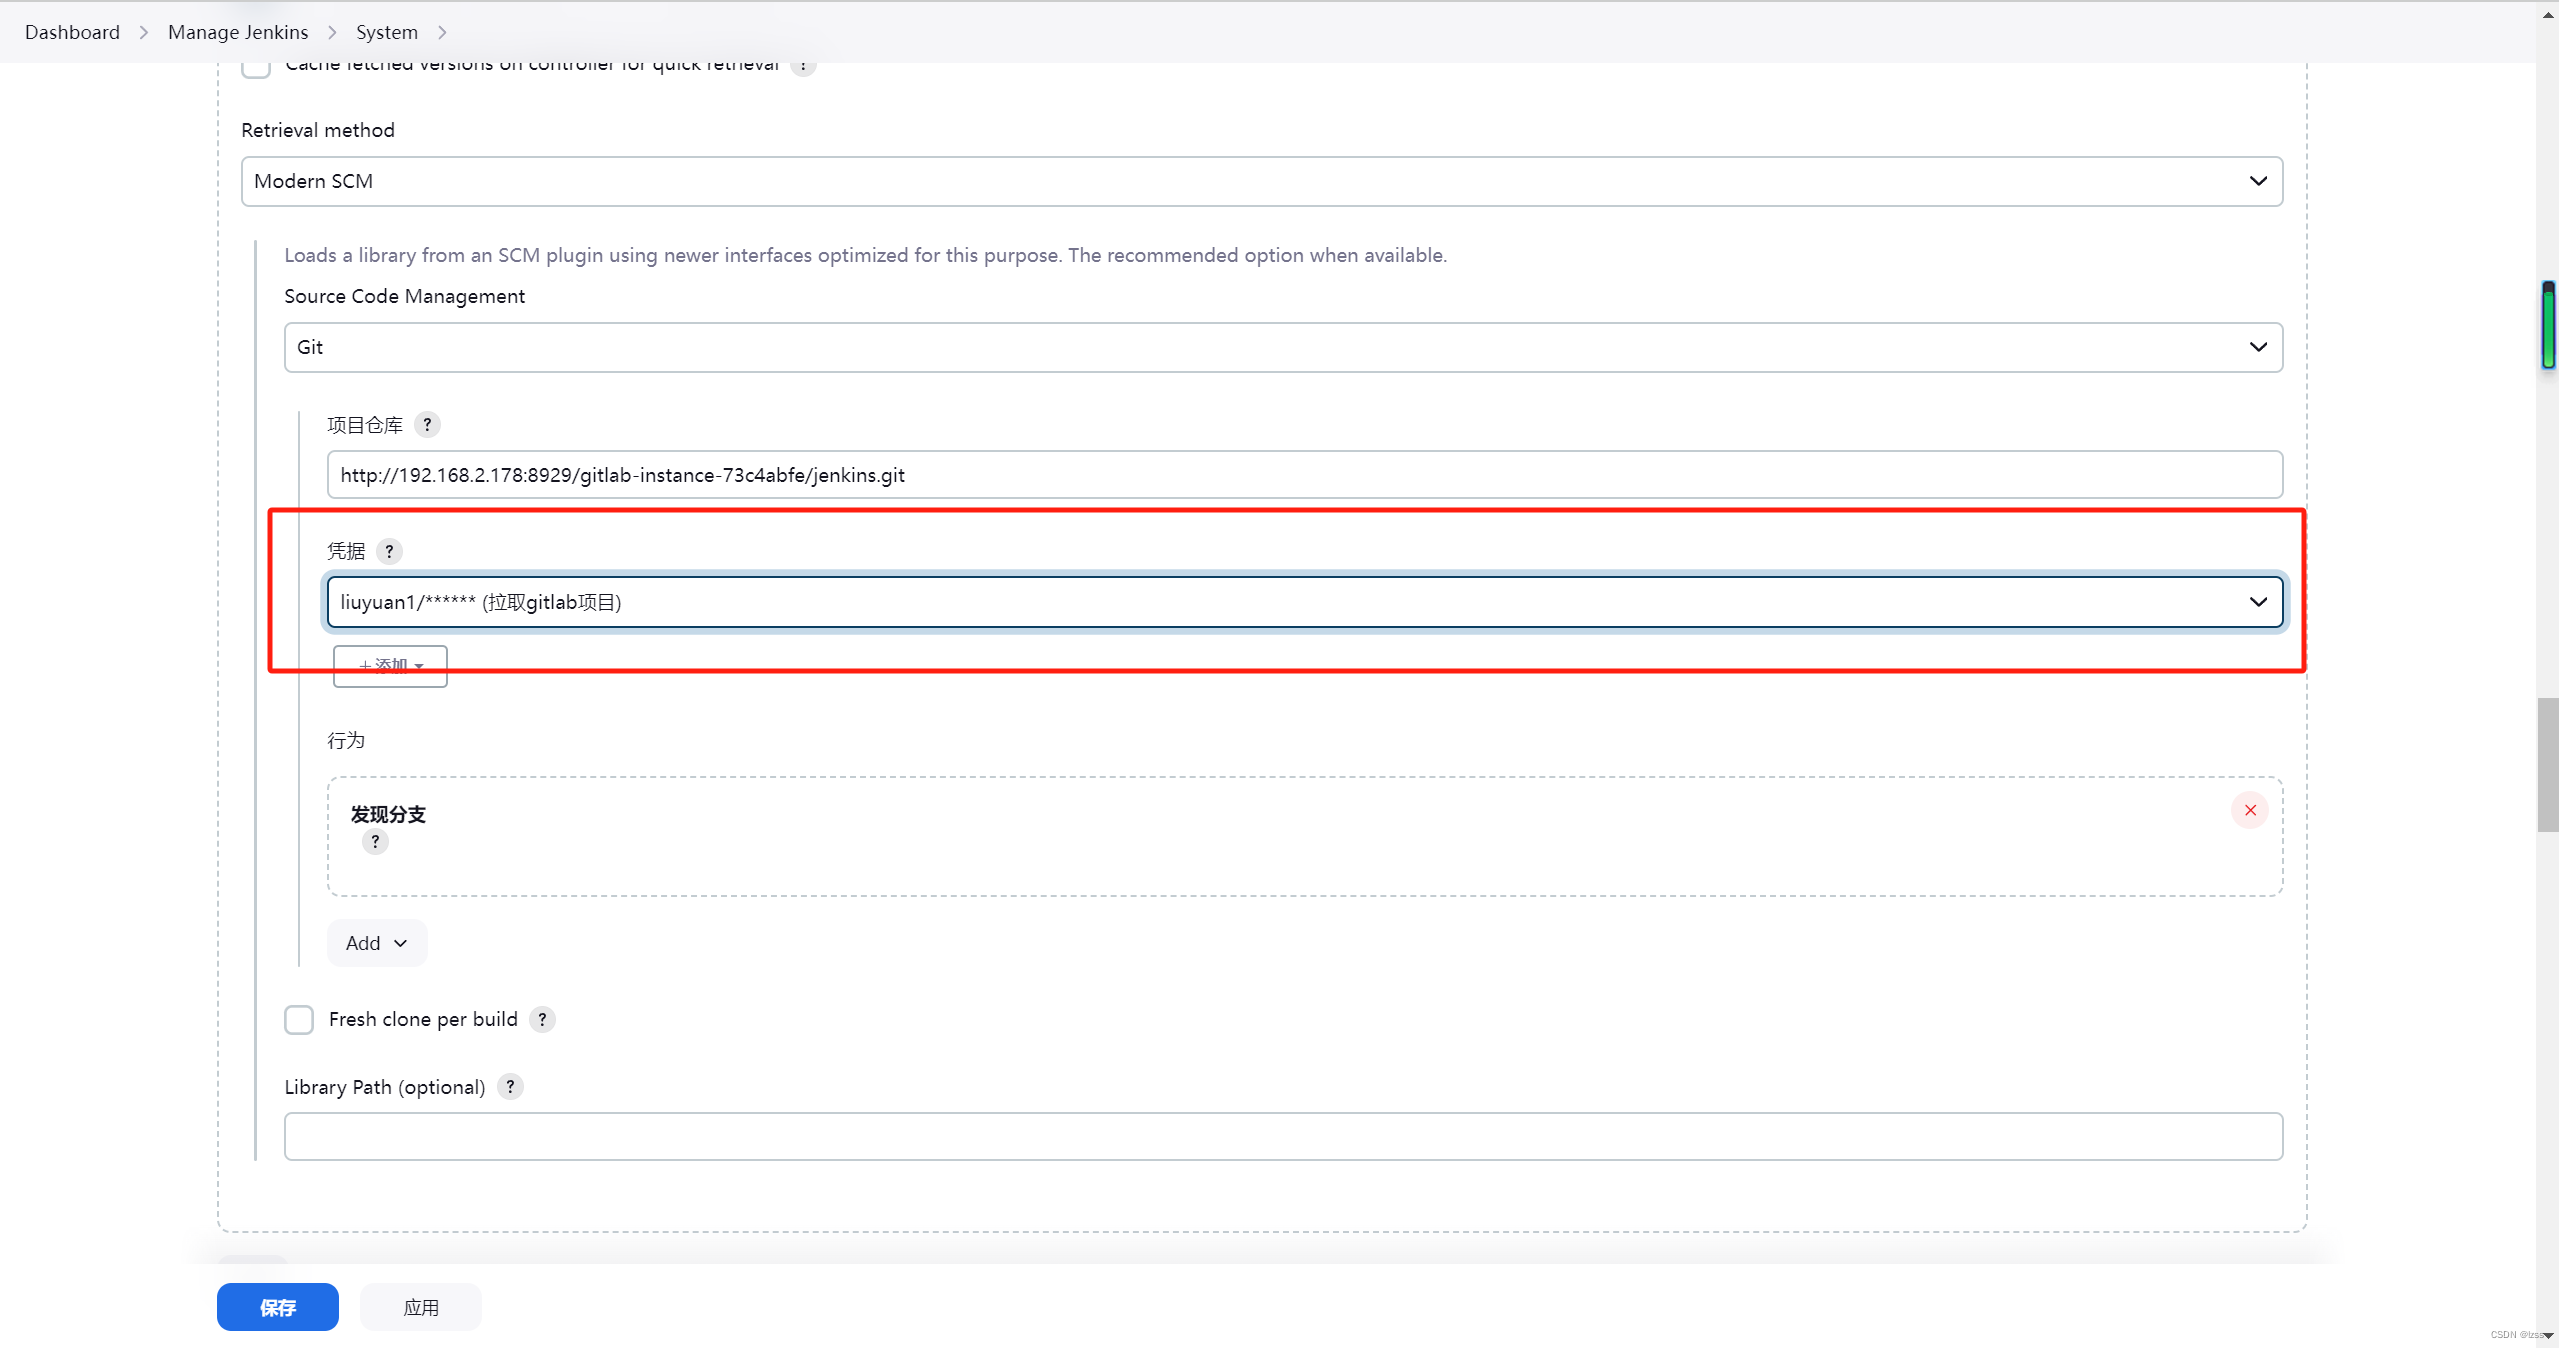The image size is (2559, 1348).
Task: Click the breadcrumb arrow after System
Action: pos(442,32)
